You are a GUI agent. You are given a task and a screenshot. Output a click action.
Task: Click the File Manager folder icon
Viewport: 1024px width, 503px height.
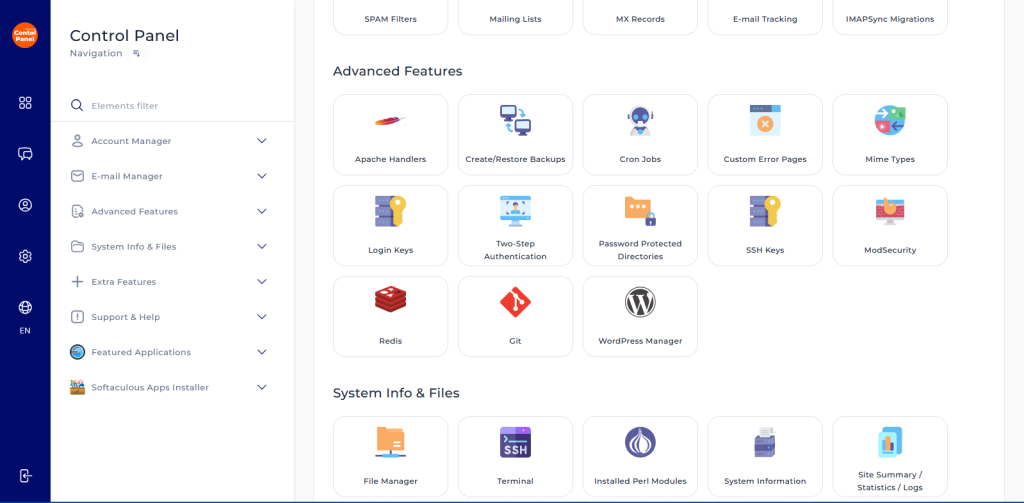click(x=390, y=442)
